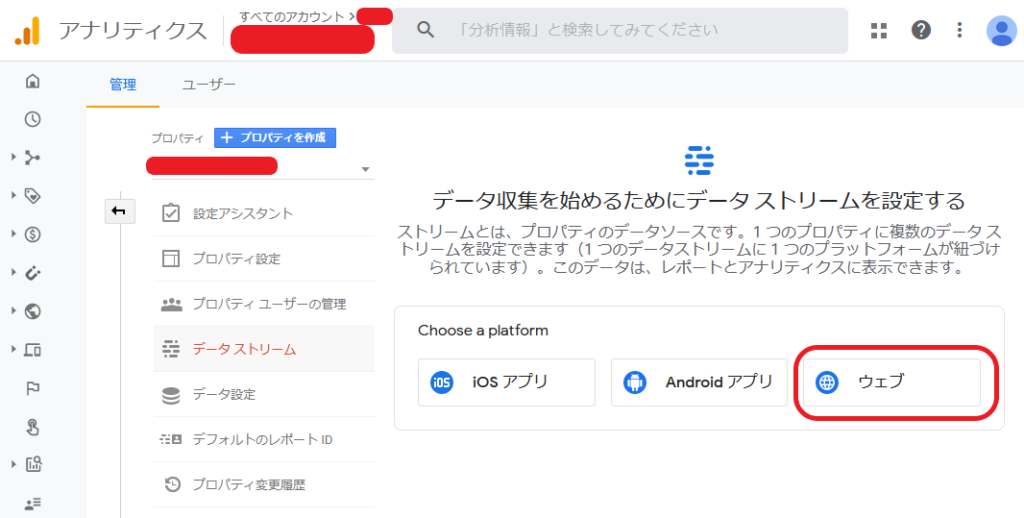
Task: Click プロパティを作成 button
Action: (275, 138)
